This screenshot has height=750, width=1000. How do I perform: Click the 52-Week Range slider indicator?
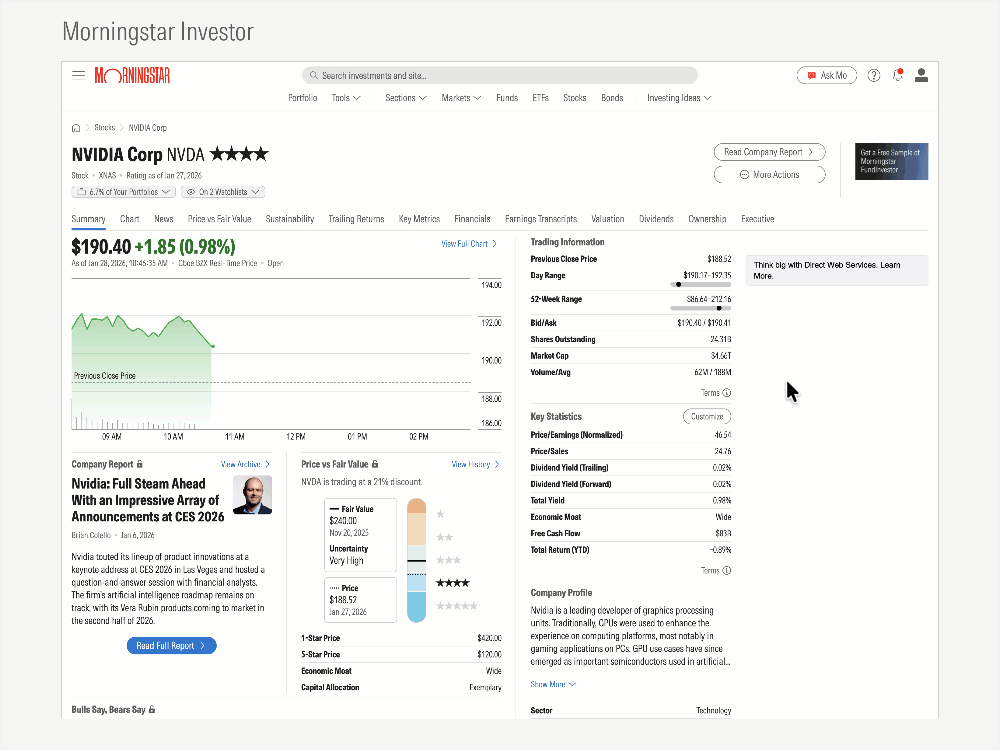point(719,308)
